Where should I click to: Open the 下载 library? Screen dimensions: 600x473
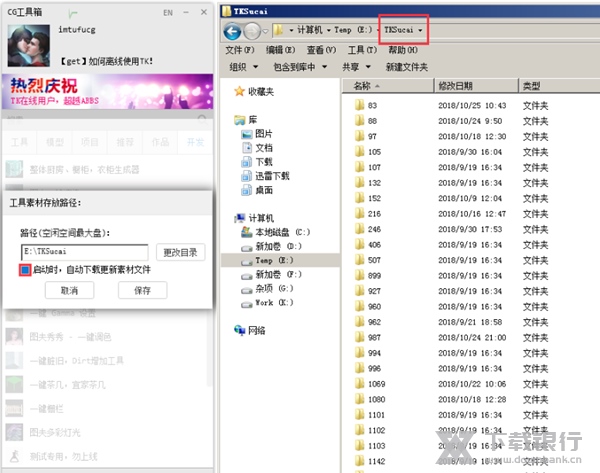257,162
